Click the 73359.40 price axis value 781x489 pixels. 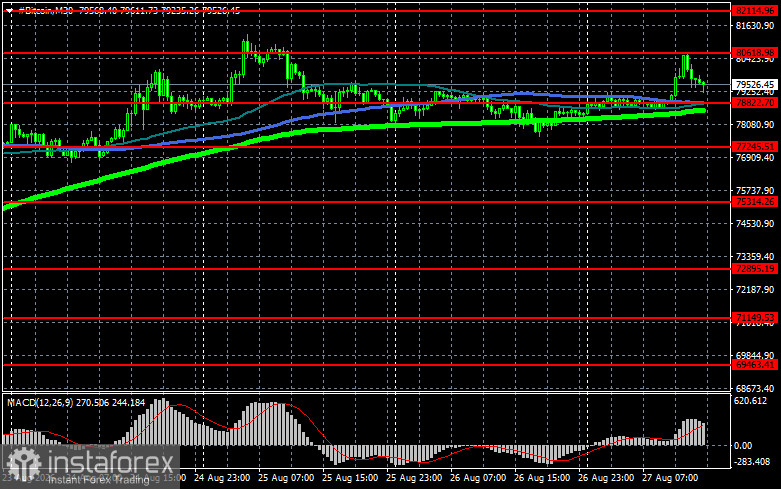(755, 256)
